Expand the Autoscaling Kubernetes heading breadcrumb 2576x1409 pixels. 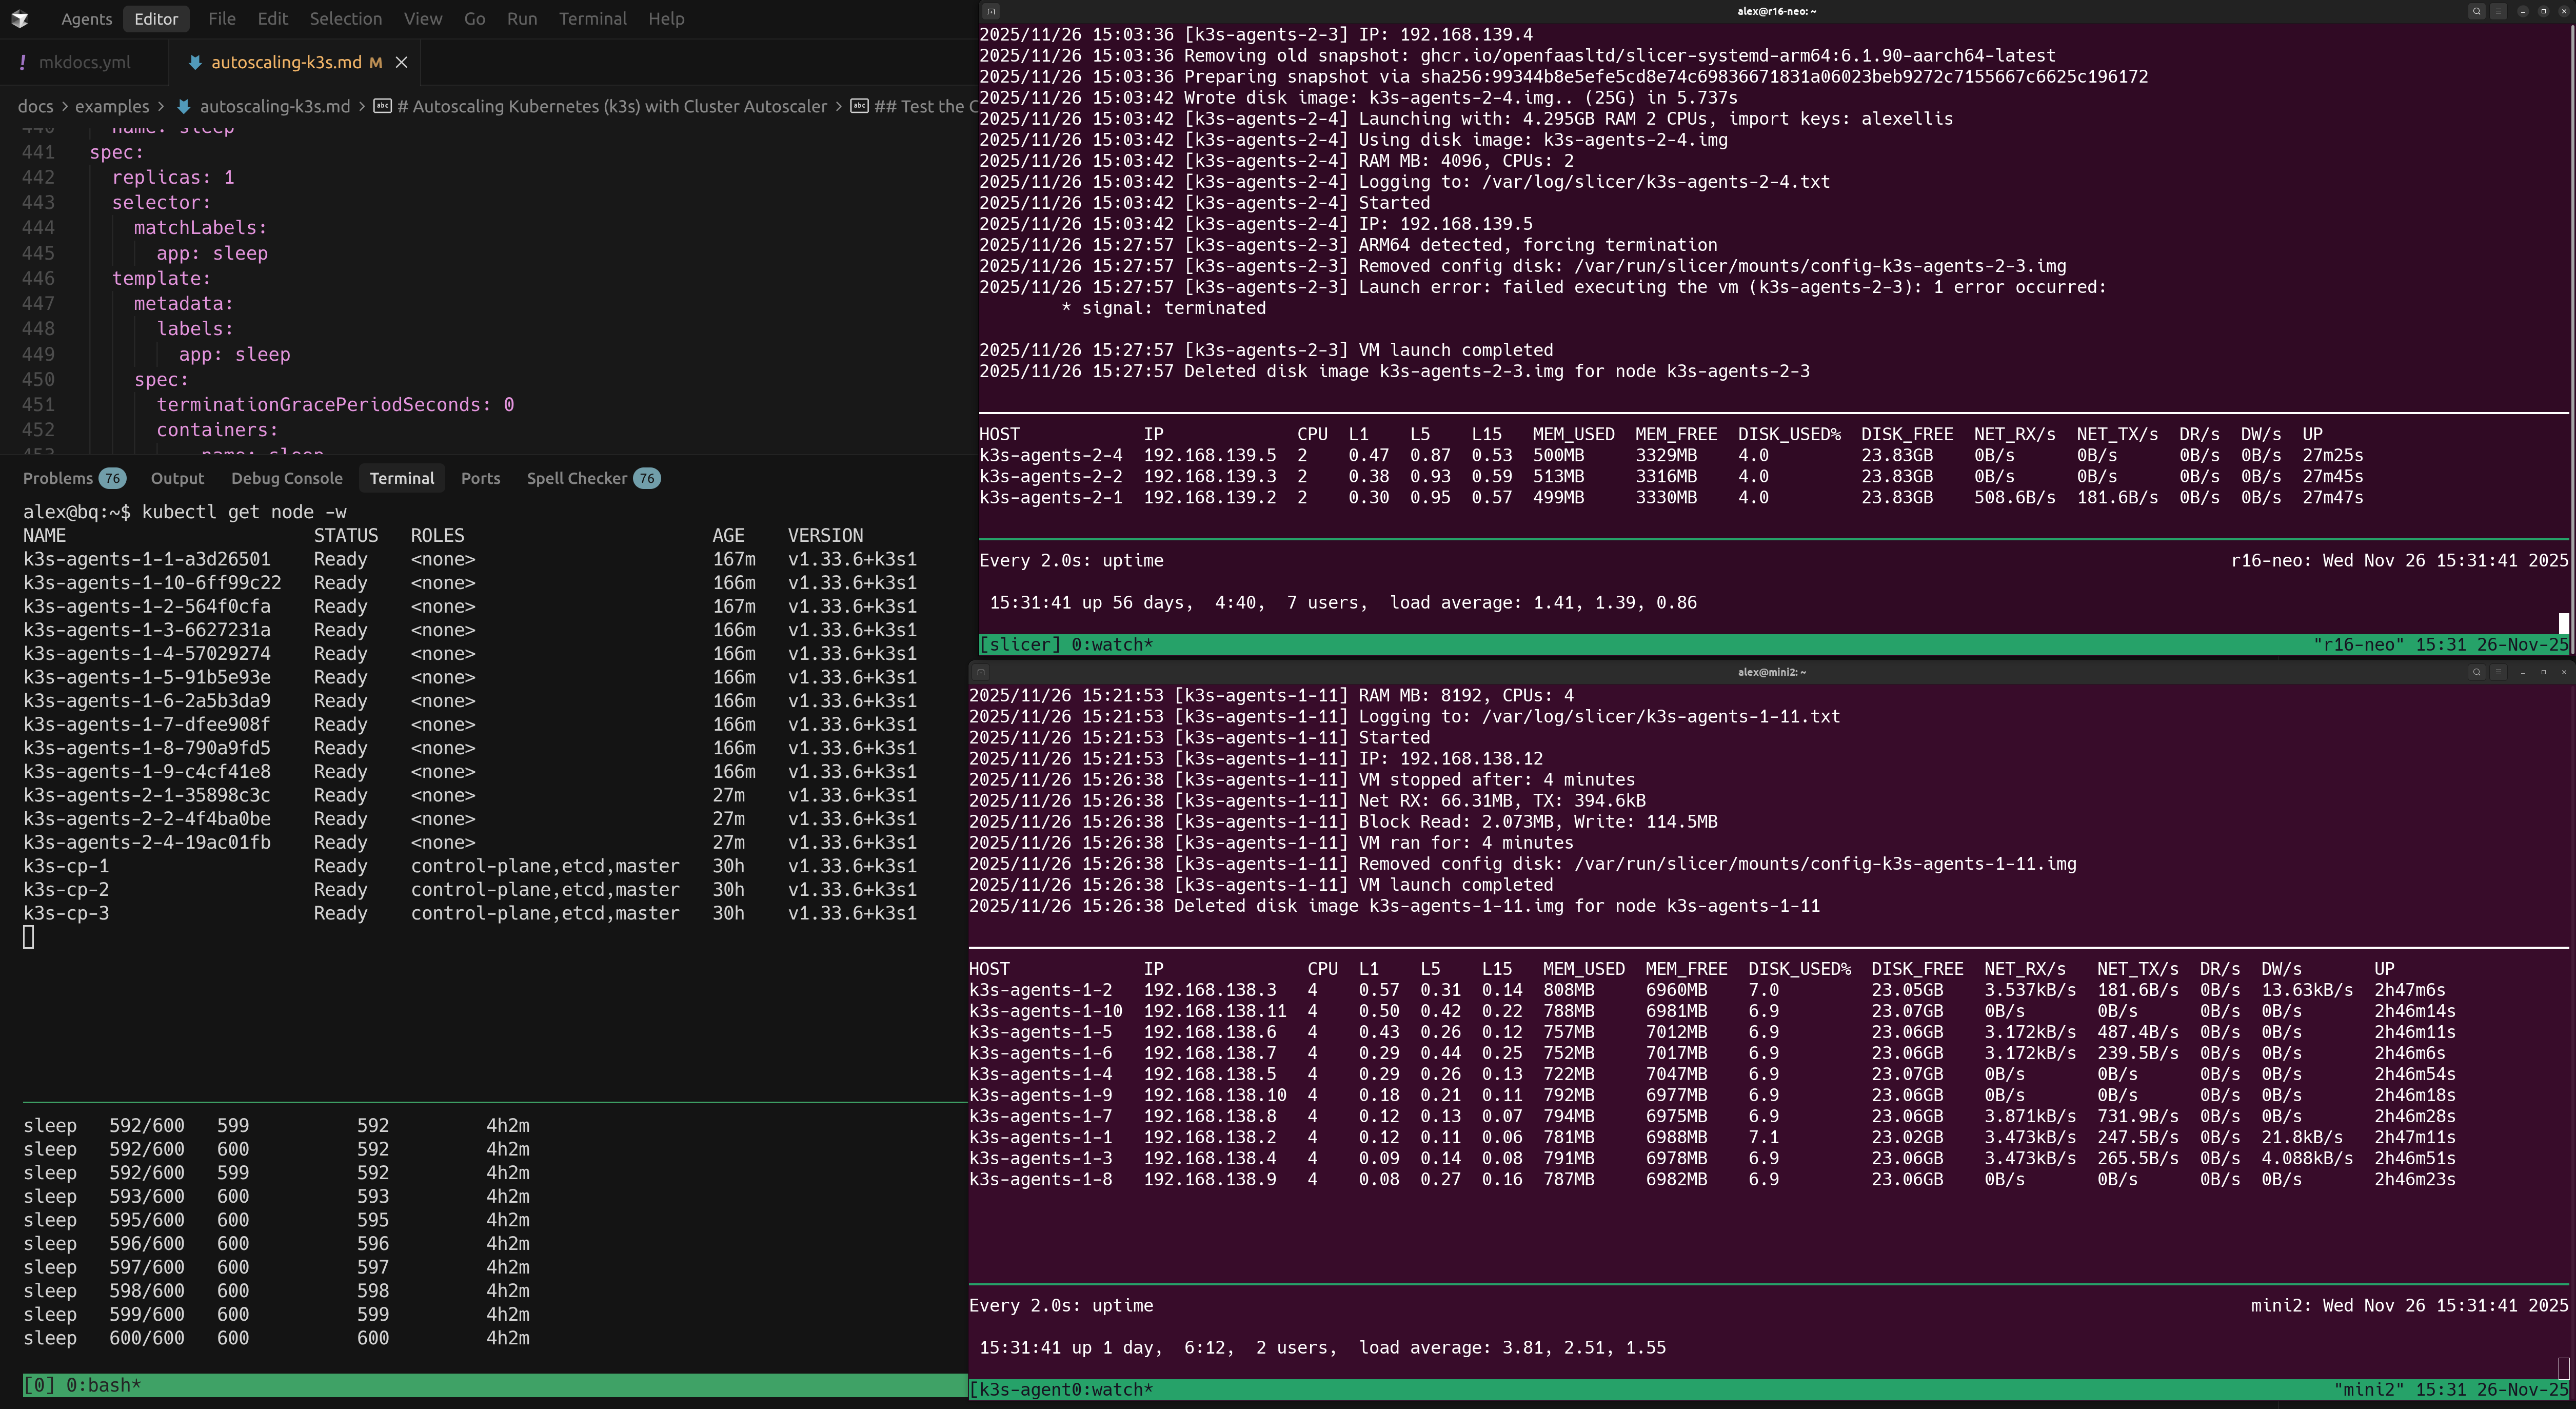point(611,106)
